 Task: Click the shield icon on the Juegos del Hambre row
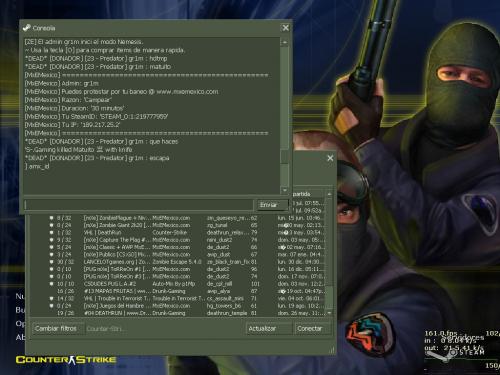(51, 306)
